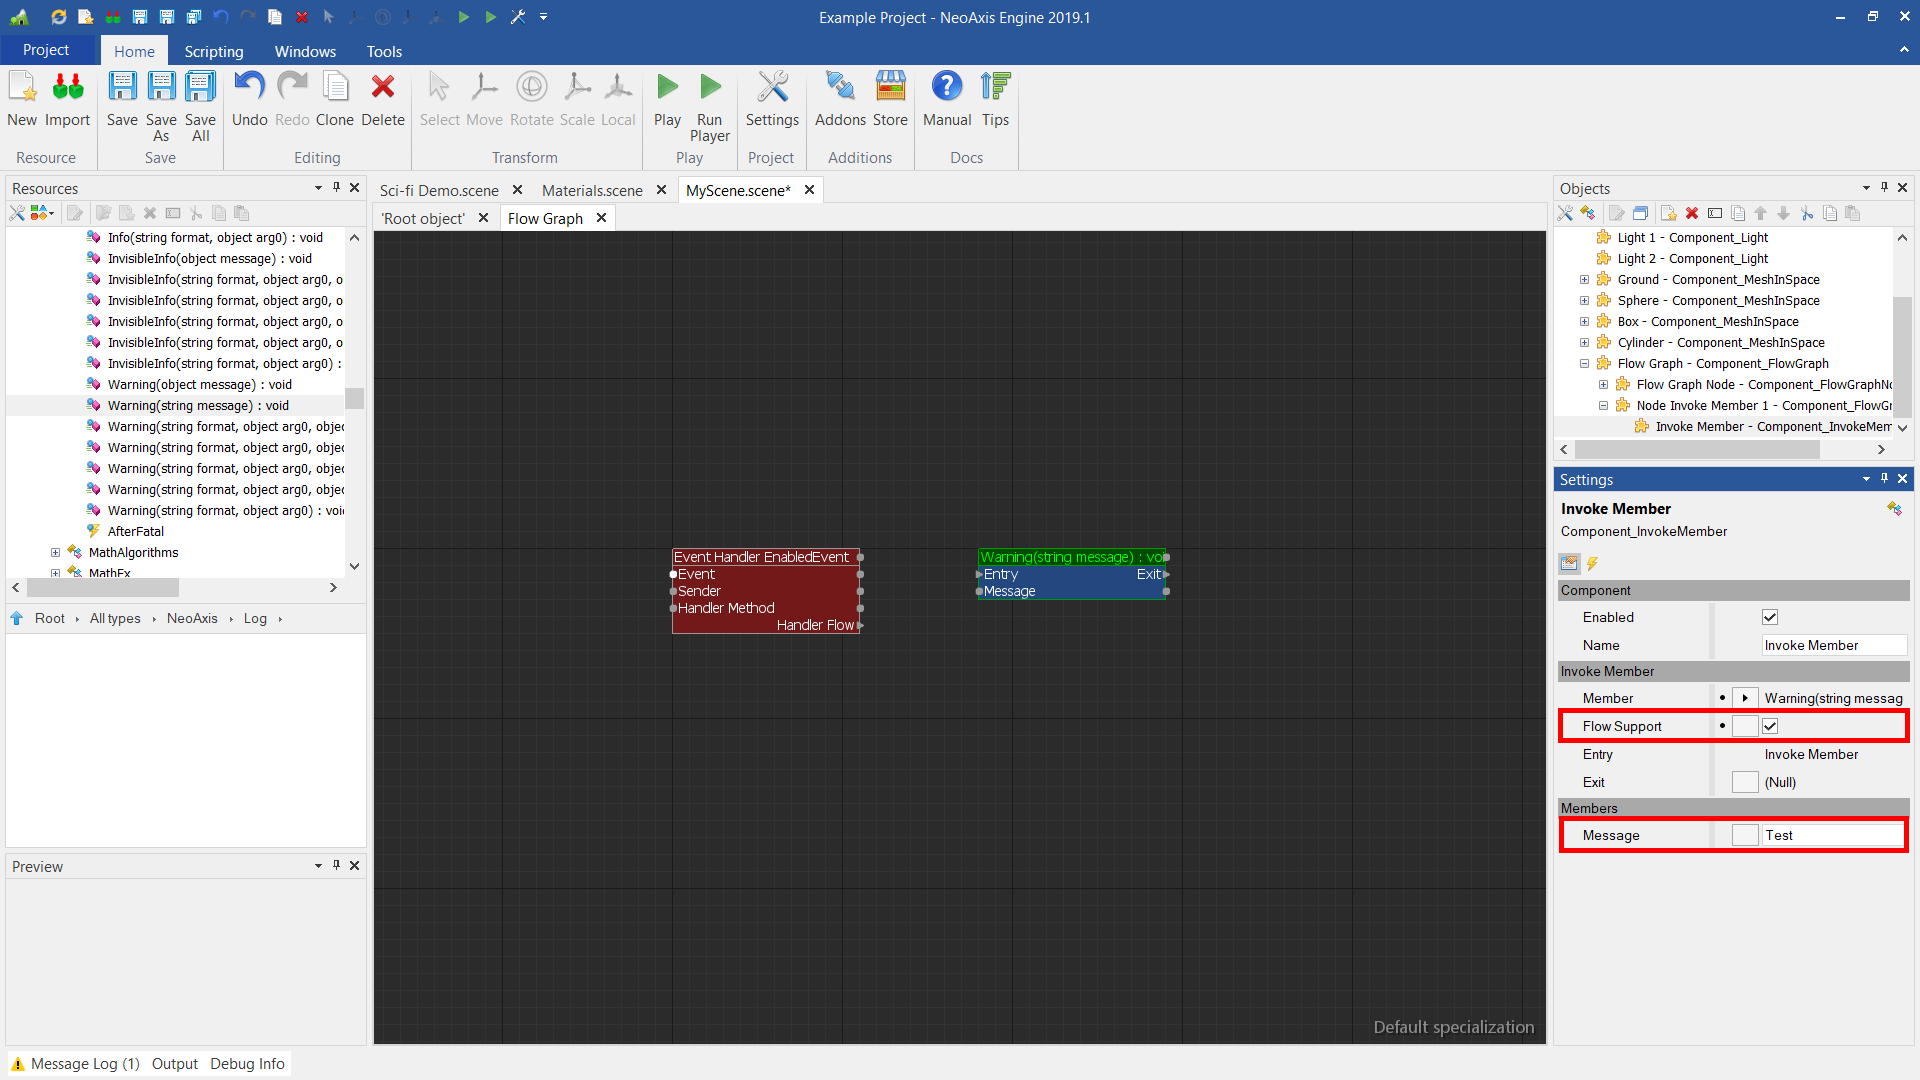Click the Save All icon in ribbon
The height and width of the screenshot is (1080, 1920).
[x=200, y=88]
